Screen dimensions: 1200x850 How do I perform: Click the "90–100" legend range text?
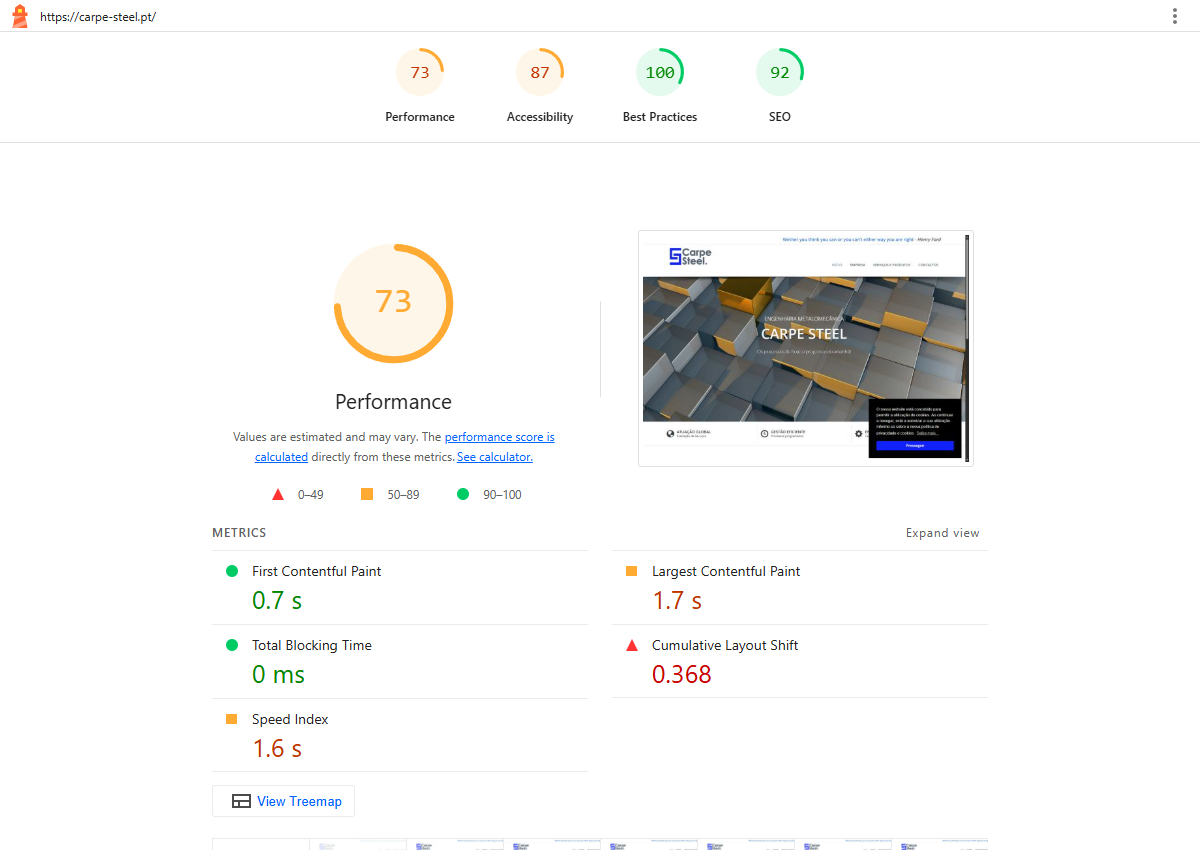[503, 495]
